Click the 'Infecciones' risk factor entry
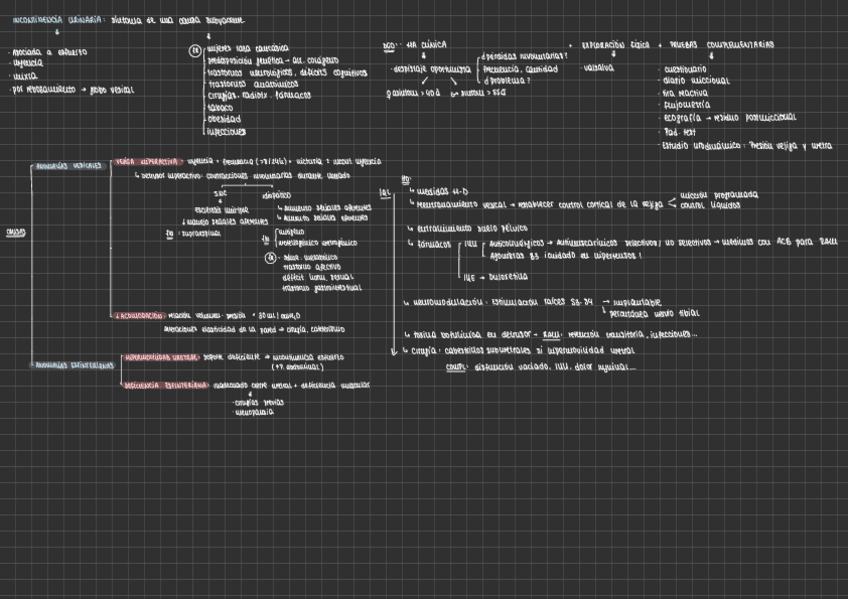Image resolution: width=848 pixels, height=599 pixels. [227, 130]
